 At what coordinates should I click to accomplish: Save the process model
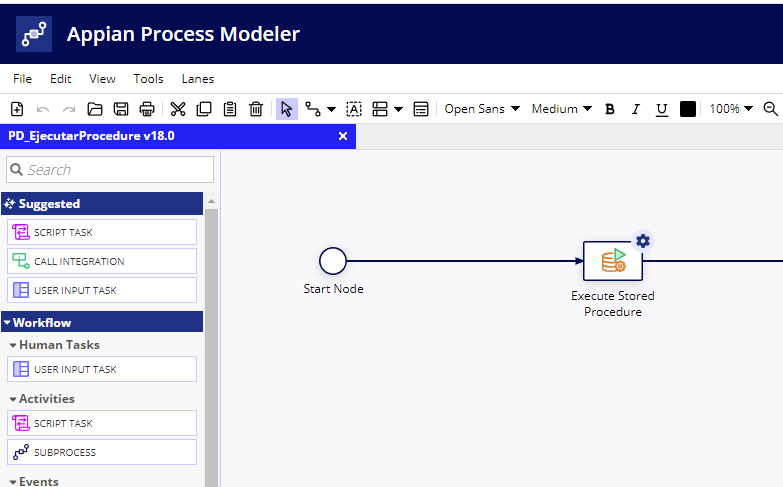click(121, 109)
